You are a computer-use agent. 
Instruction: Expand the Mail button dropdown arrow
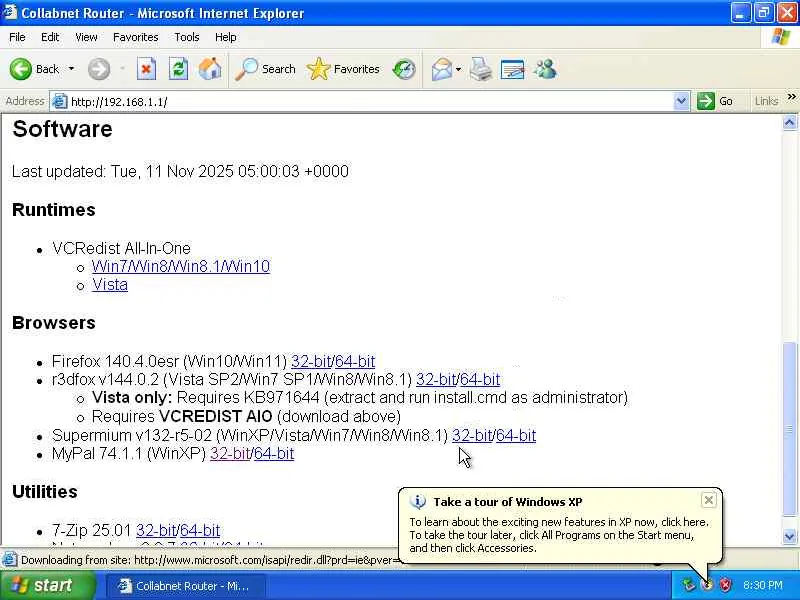pyautogui.click(x=458, y=69)
